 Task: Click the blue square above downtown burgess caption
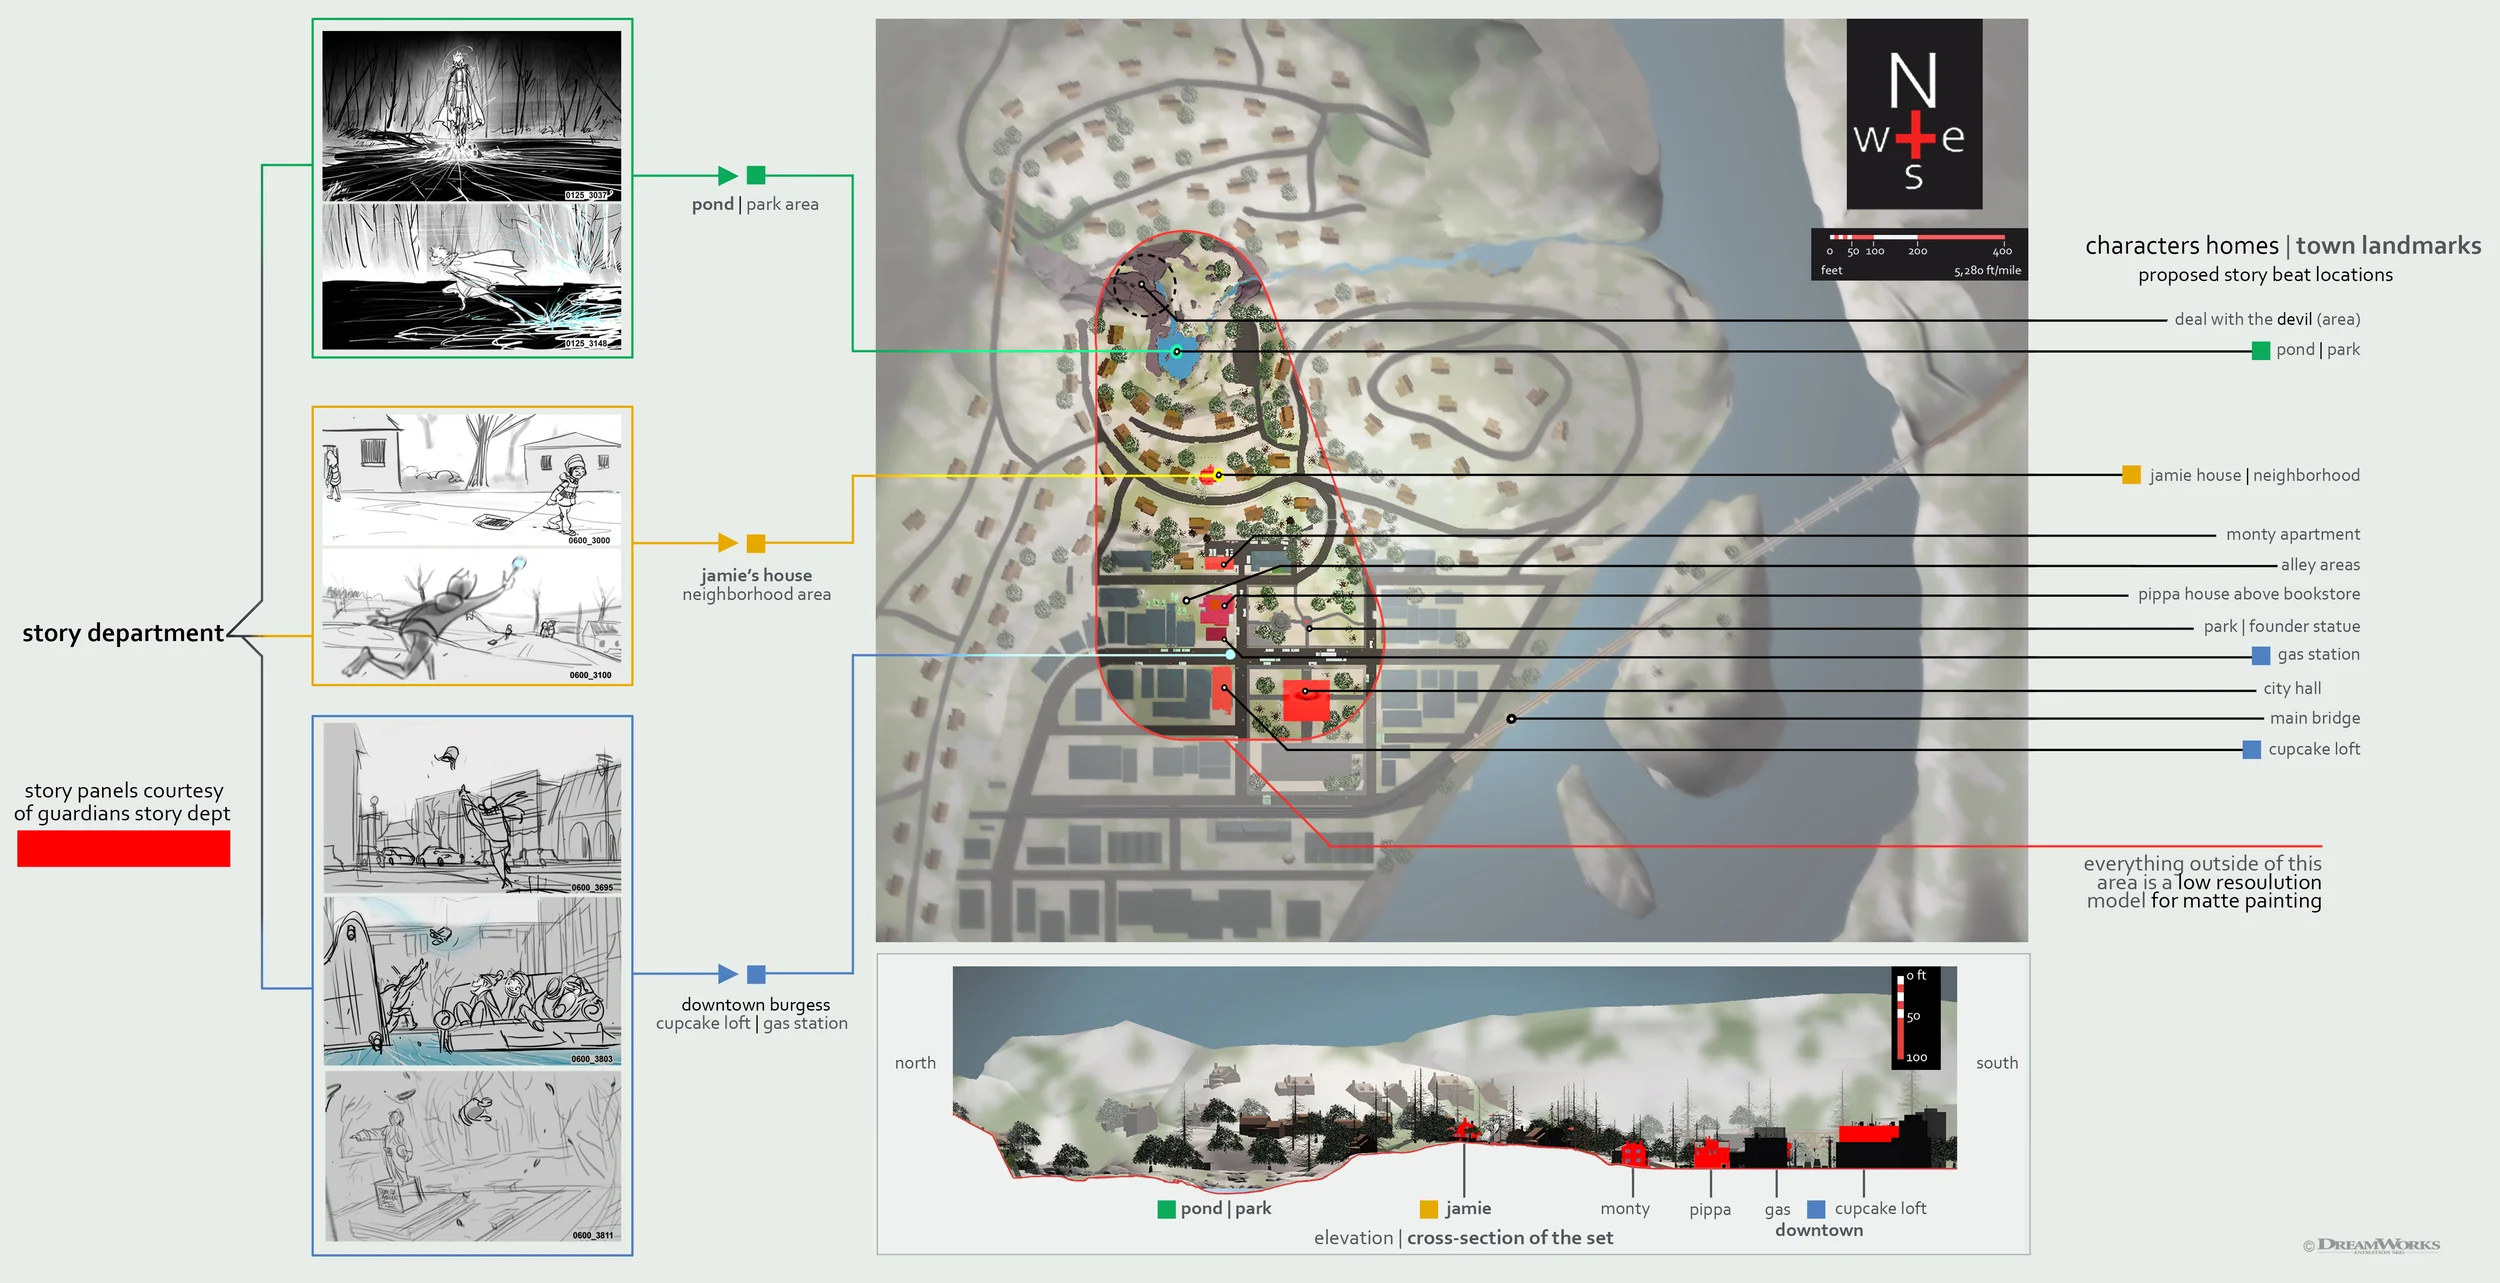pos(757,974)
